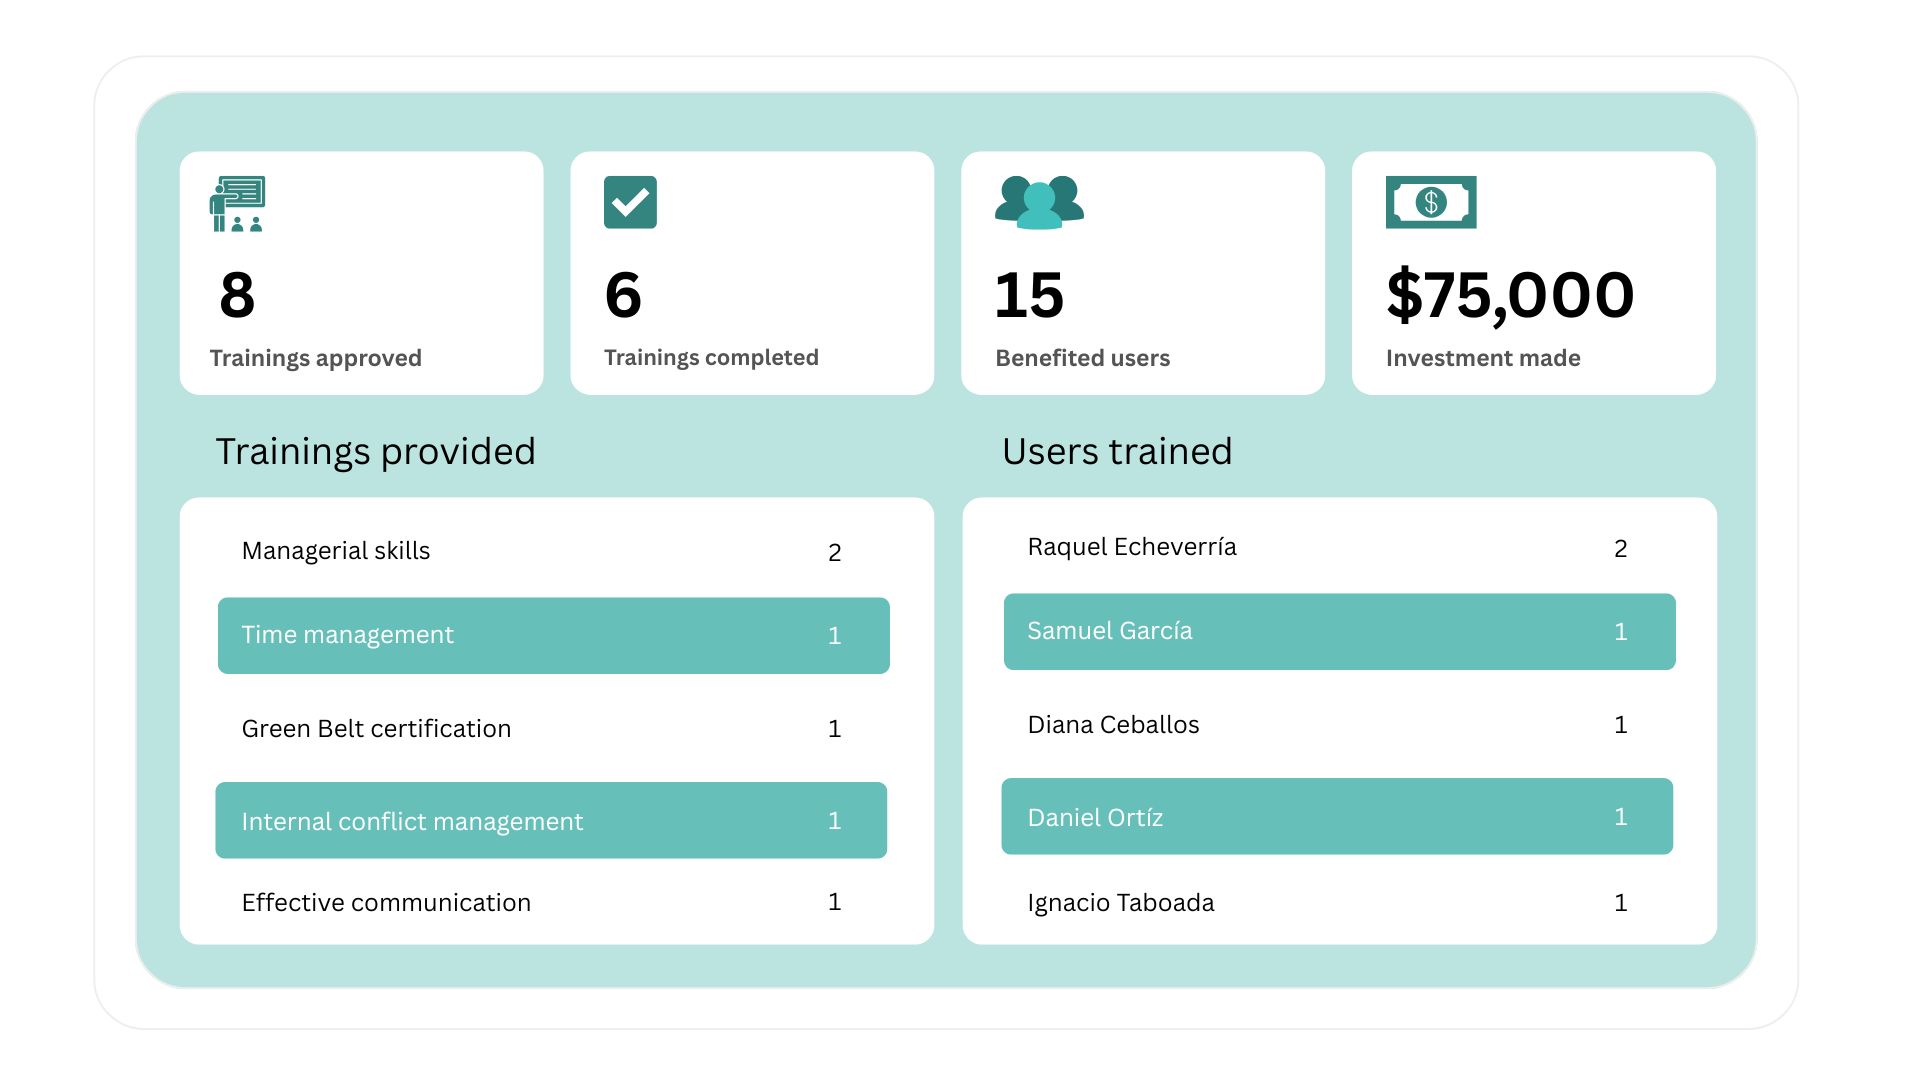Image resolution: width=1920 pixels, height=1080 pixels.
Task: Click the dollar bill investment icon
Action: (x=1430, y=202)
